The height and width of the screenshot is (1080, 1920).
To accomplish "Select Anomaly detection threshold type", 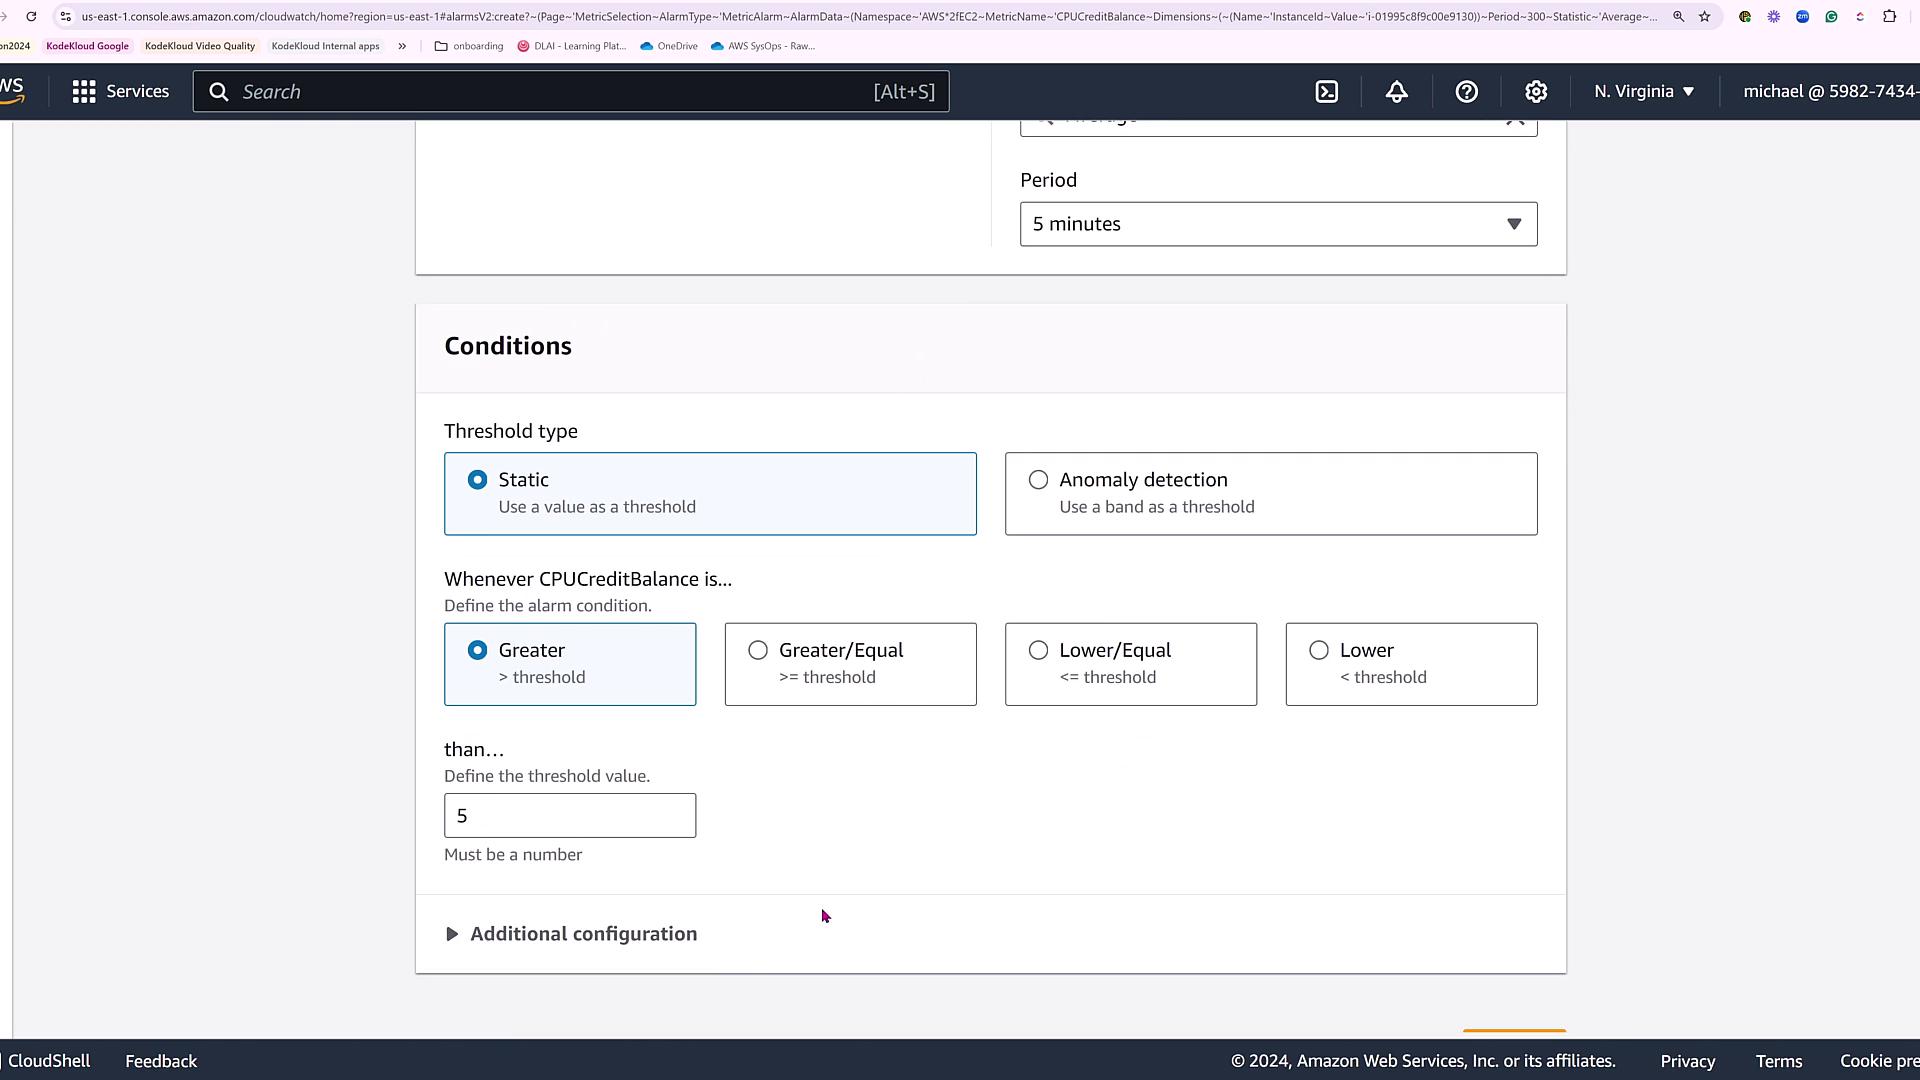I will [1039, 480].
